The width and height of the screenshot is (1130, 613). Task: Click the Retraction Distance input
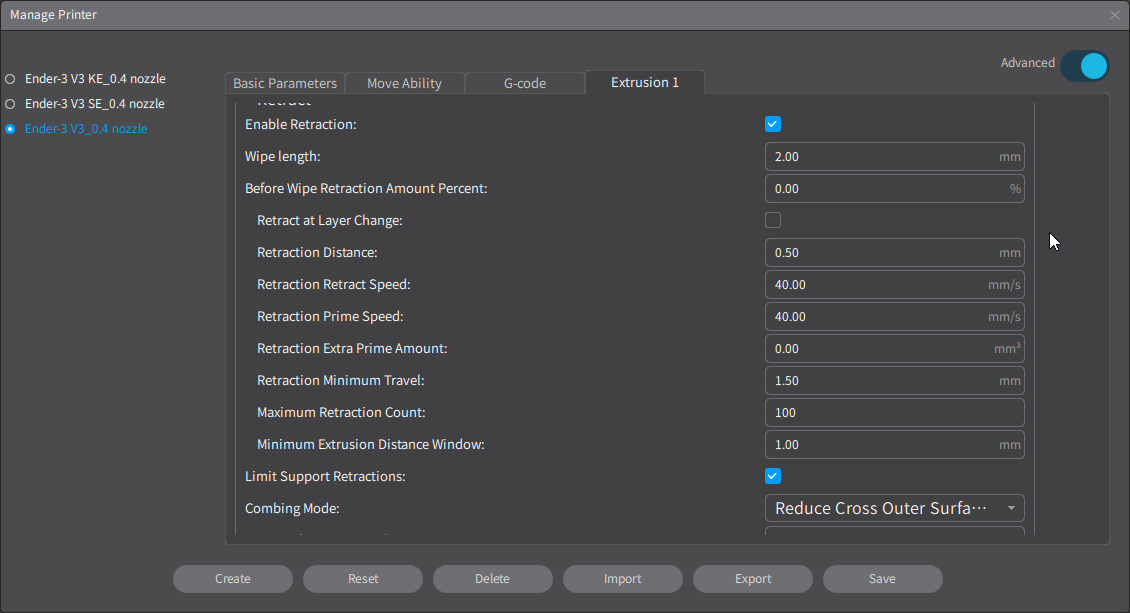(880, 253)
